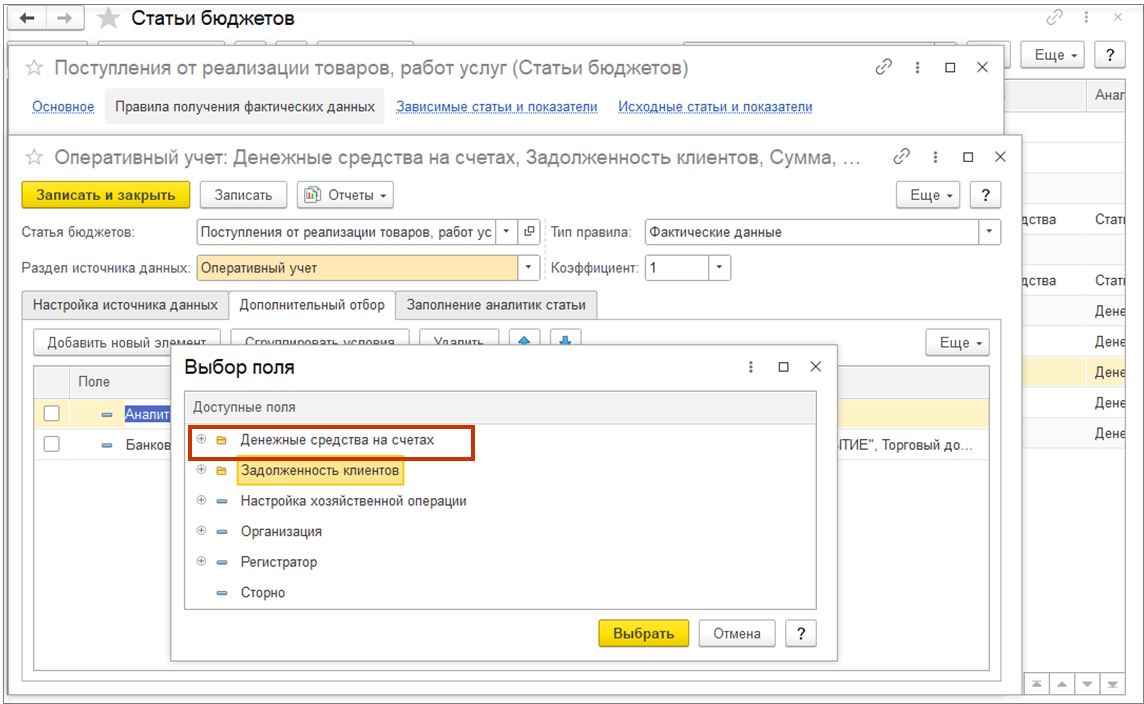Expand Денежные средства на счетах node

(201, 439)
